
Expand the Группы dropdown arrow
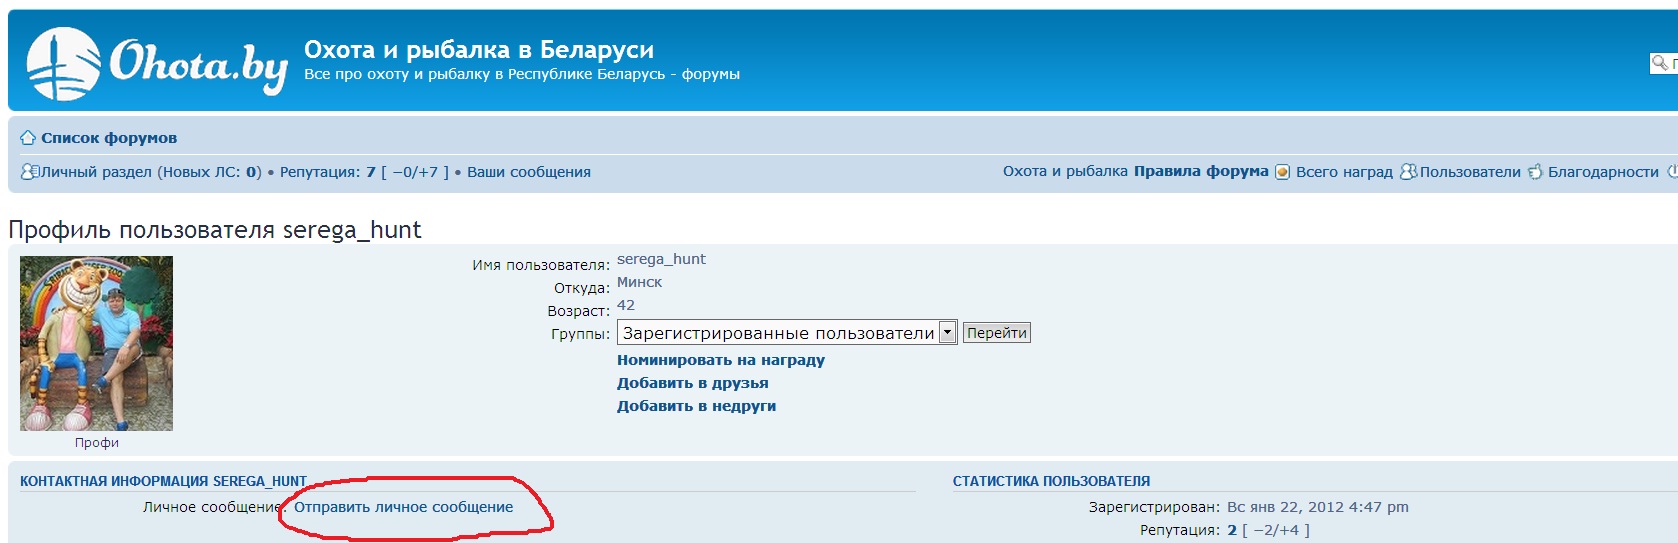(947, 333)
